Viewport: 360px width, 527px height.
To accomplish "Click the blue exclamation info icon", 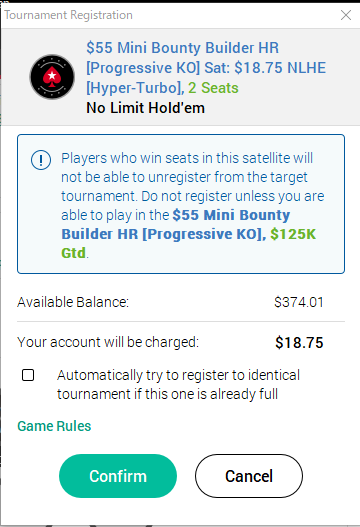I will click(x=41, y=160).
